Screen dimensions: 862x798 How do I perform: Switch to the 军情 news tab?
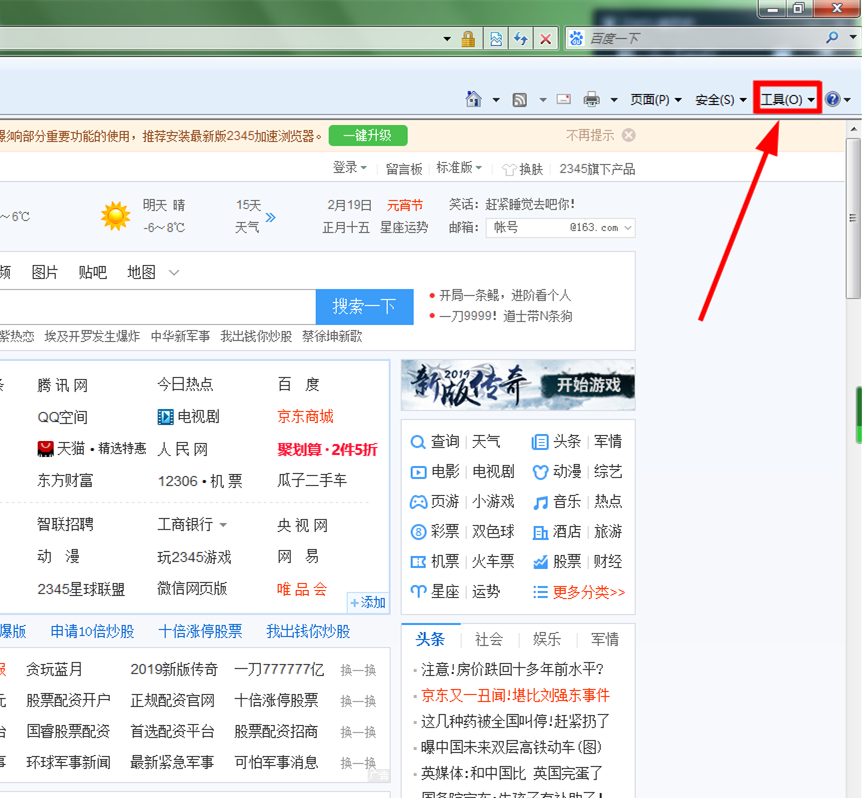coord(605,639)
